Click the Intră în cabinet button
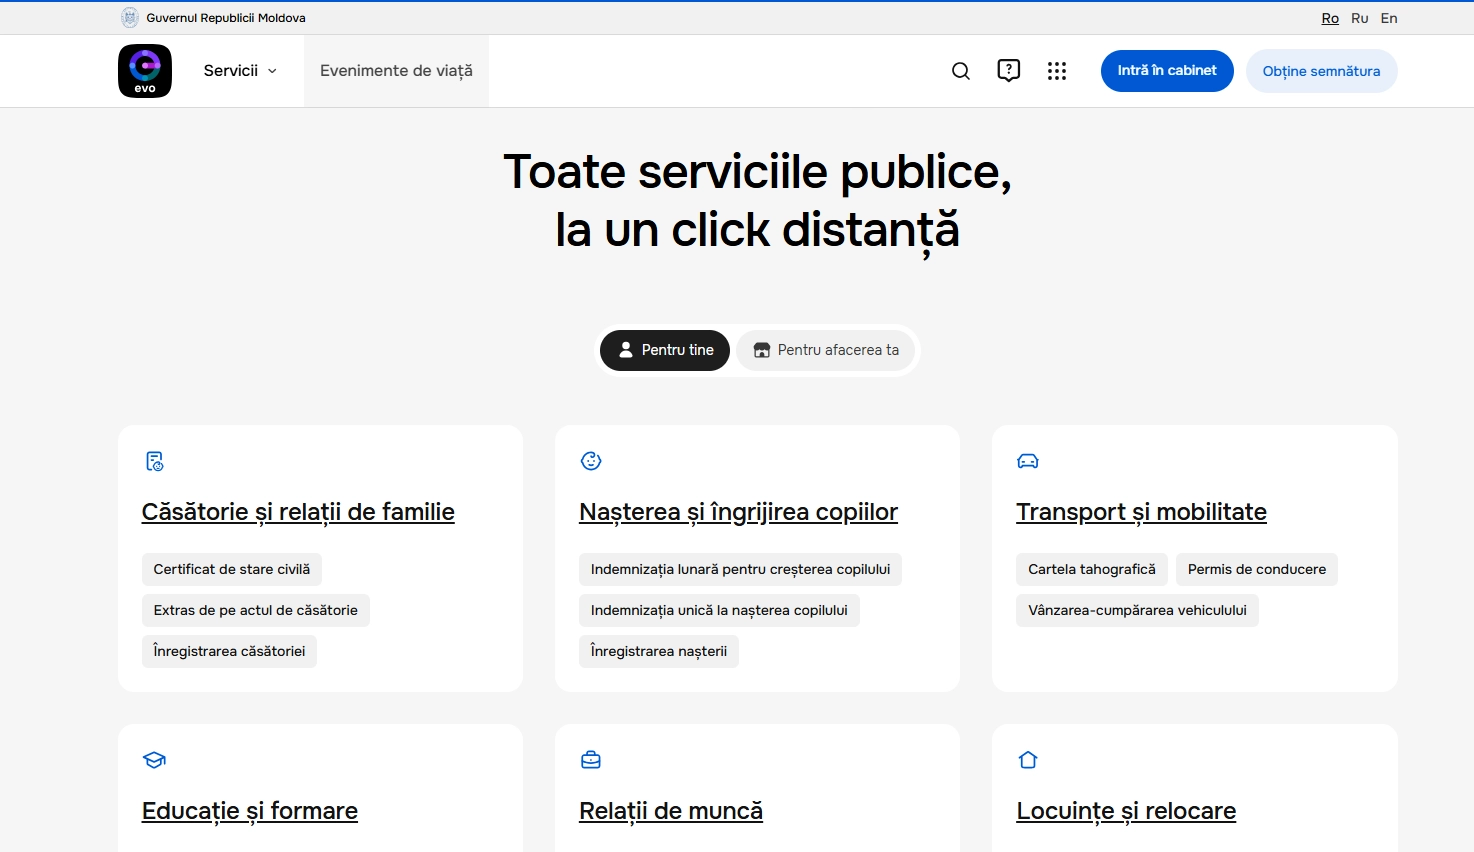The image size is (1474, 852). click(x=1167, y=70)
